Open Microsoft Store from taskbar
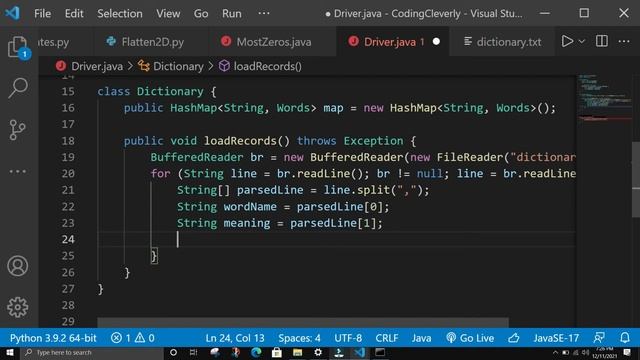640x360 pixels. point(277,353)
